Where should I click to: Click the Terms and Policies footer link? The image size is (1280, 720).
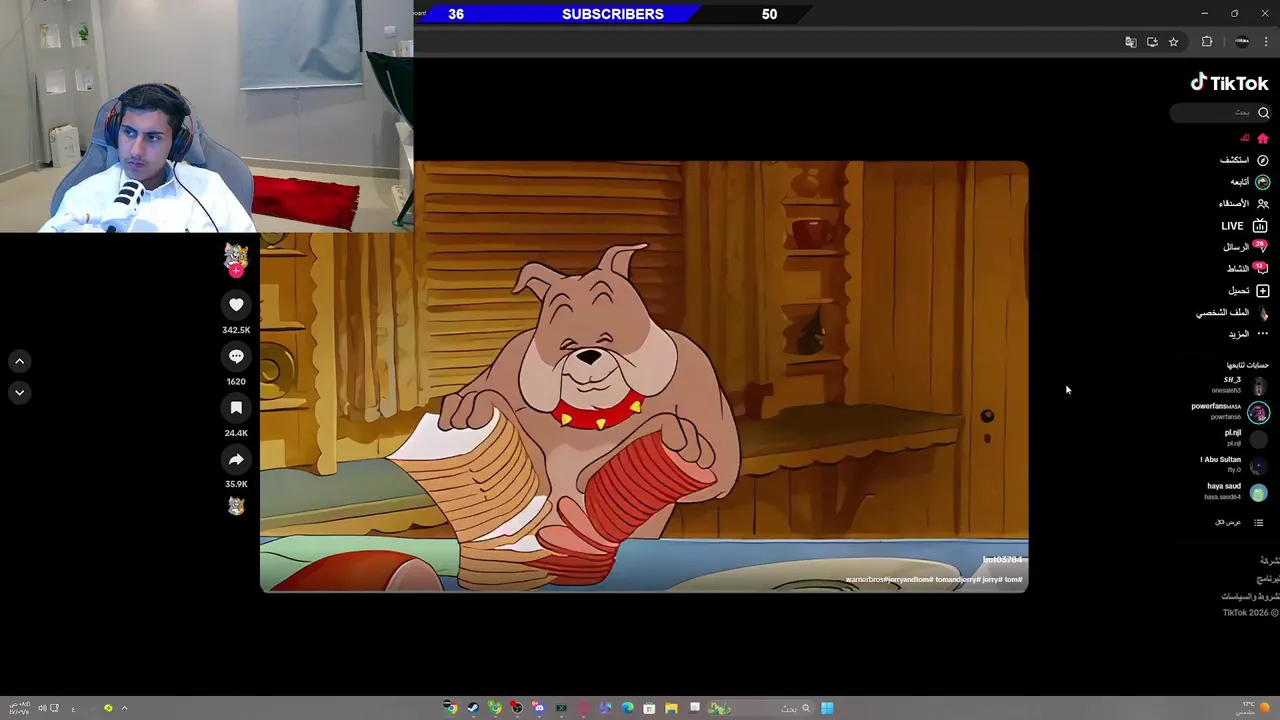(x=1250, y=596)
